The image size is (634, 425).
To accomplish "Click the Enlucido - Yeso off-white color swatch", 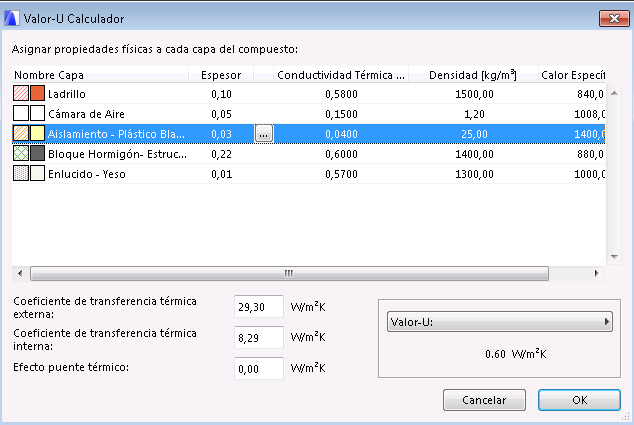I will (37, 173).
